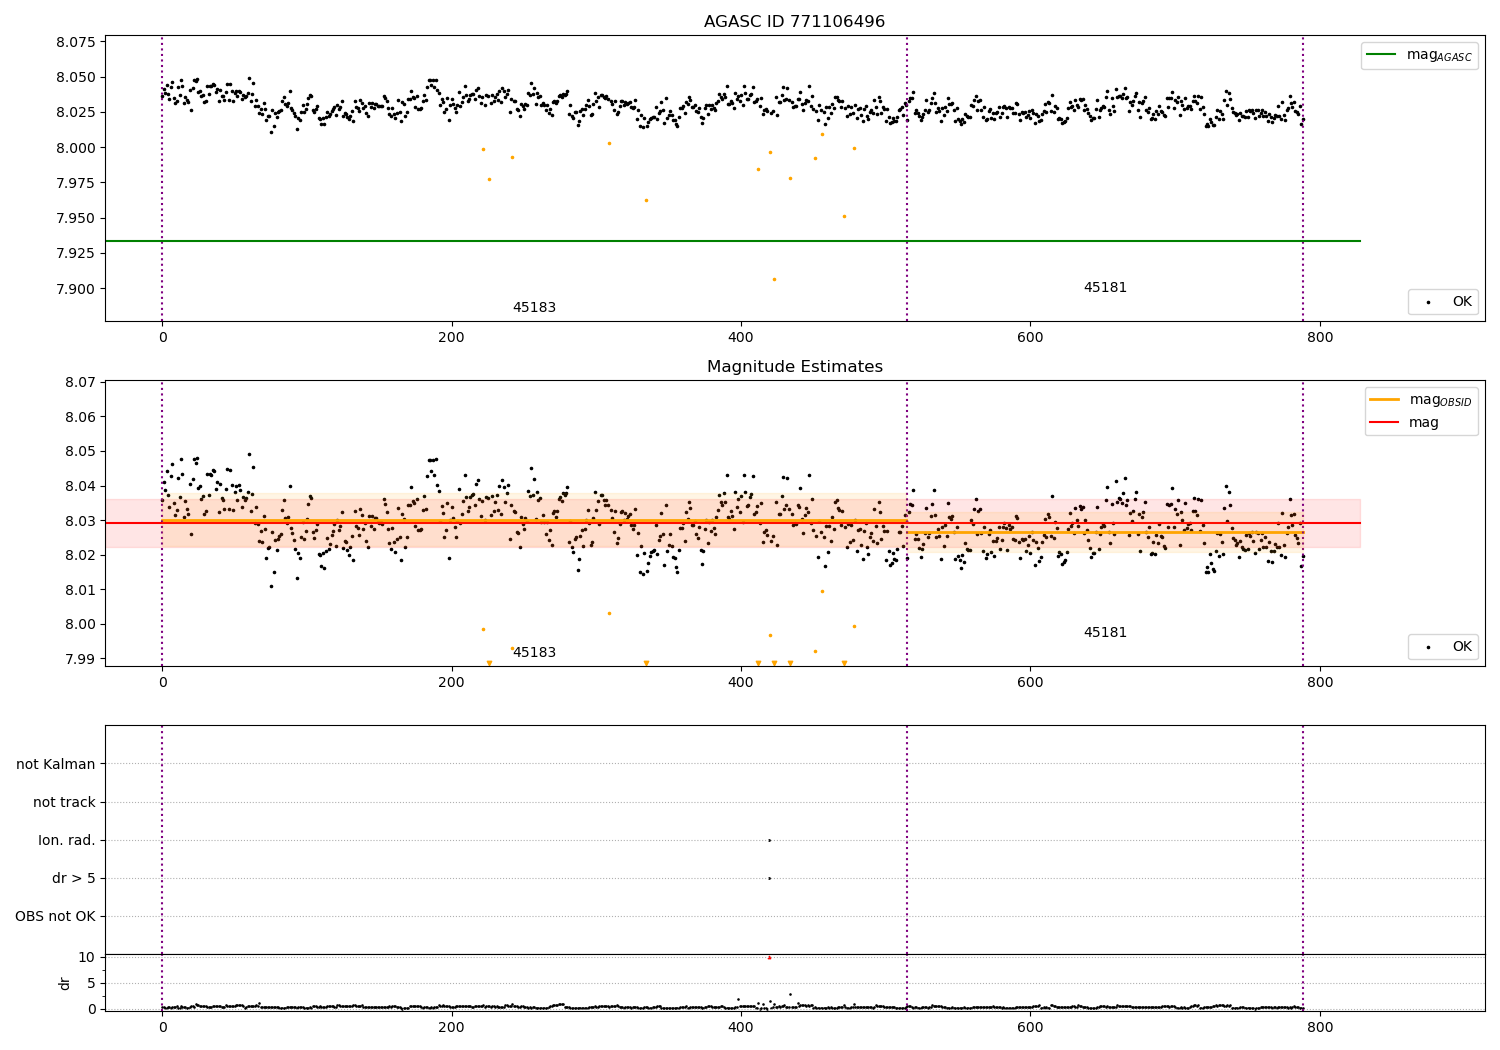Click the 'OBS not OK' axis label
The width and height of the screenshot is (1500, 1050).
pyautogui.click(x=56, y=916)
